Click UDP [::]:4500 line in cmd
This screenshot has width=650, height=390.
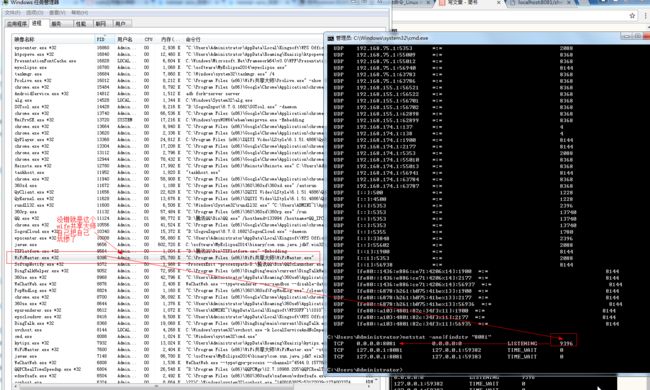(x=453, y=199)
